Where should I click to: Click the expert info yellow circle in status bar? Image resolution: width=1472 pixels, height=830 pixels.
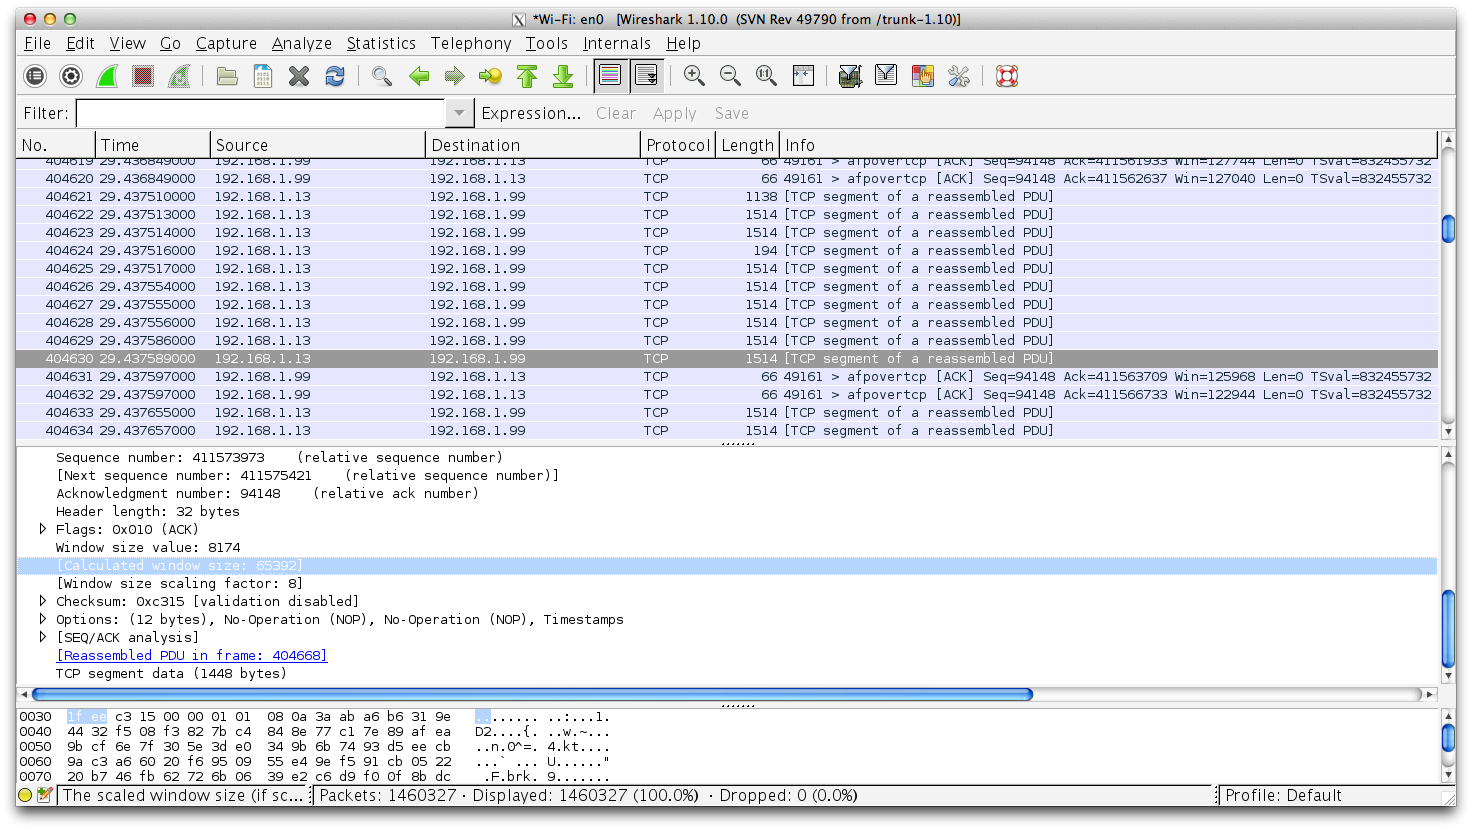pos(25,796)
